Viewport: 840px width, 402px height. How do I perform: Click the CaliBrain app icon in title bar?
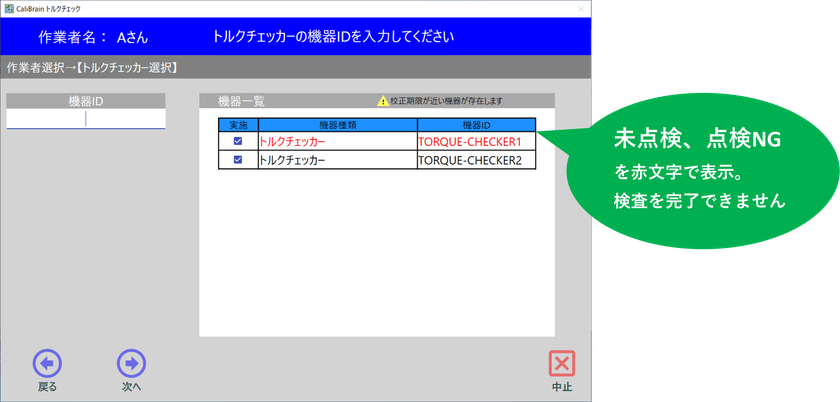(x=9, y=9)
